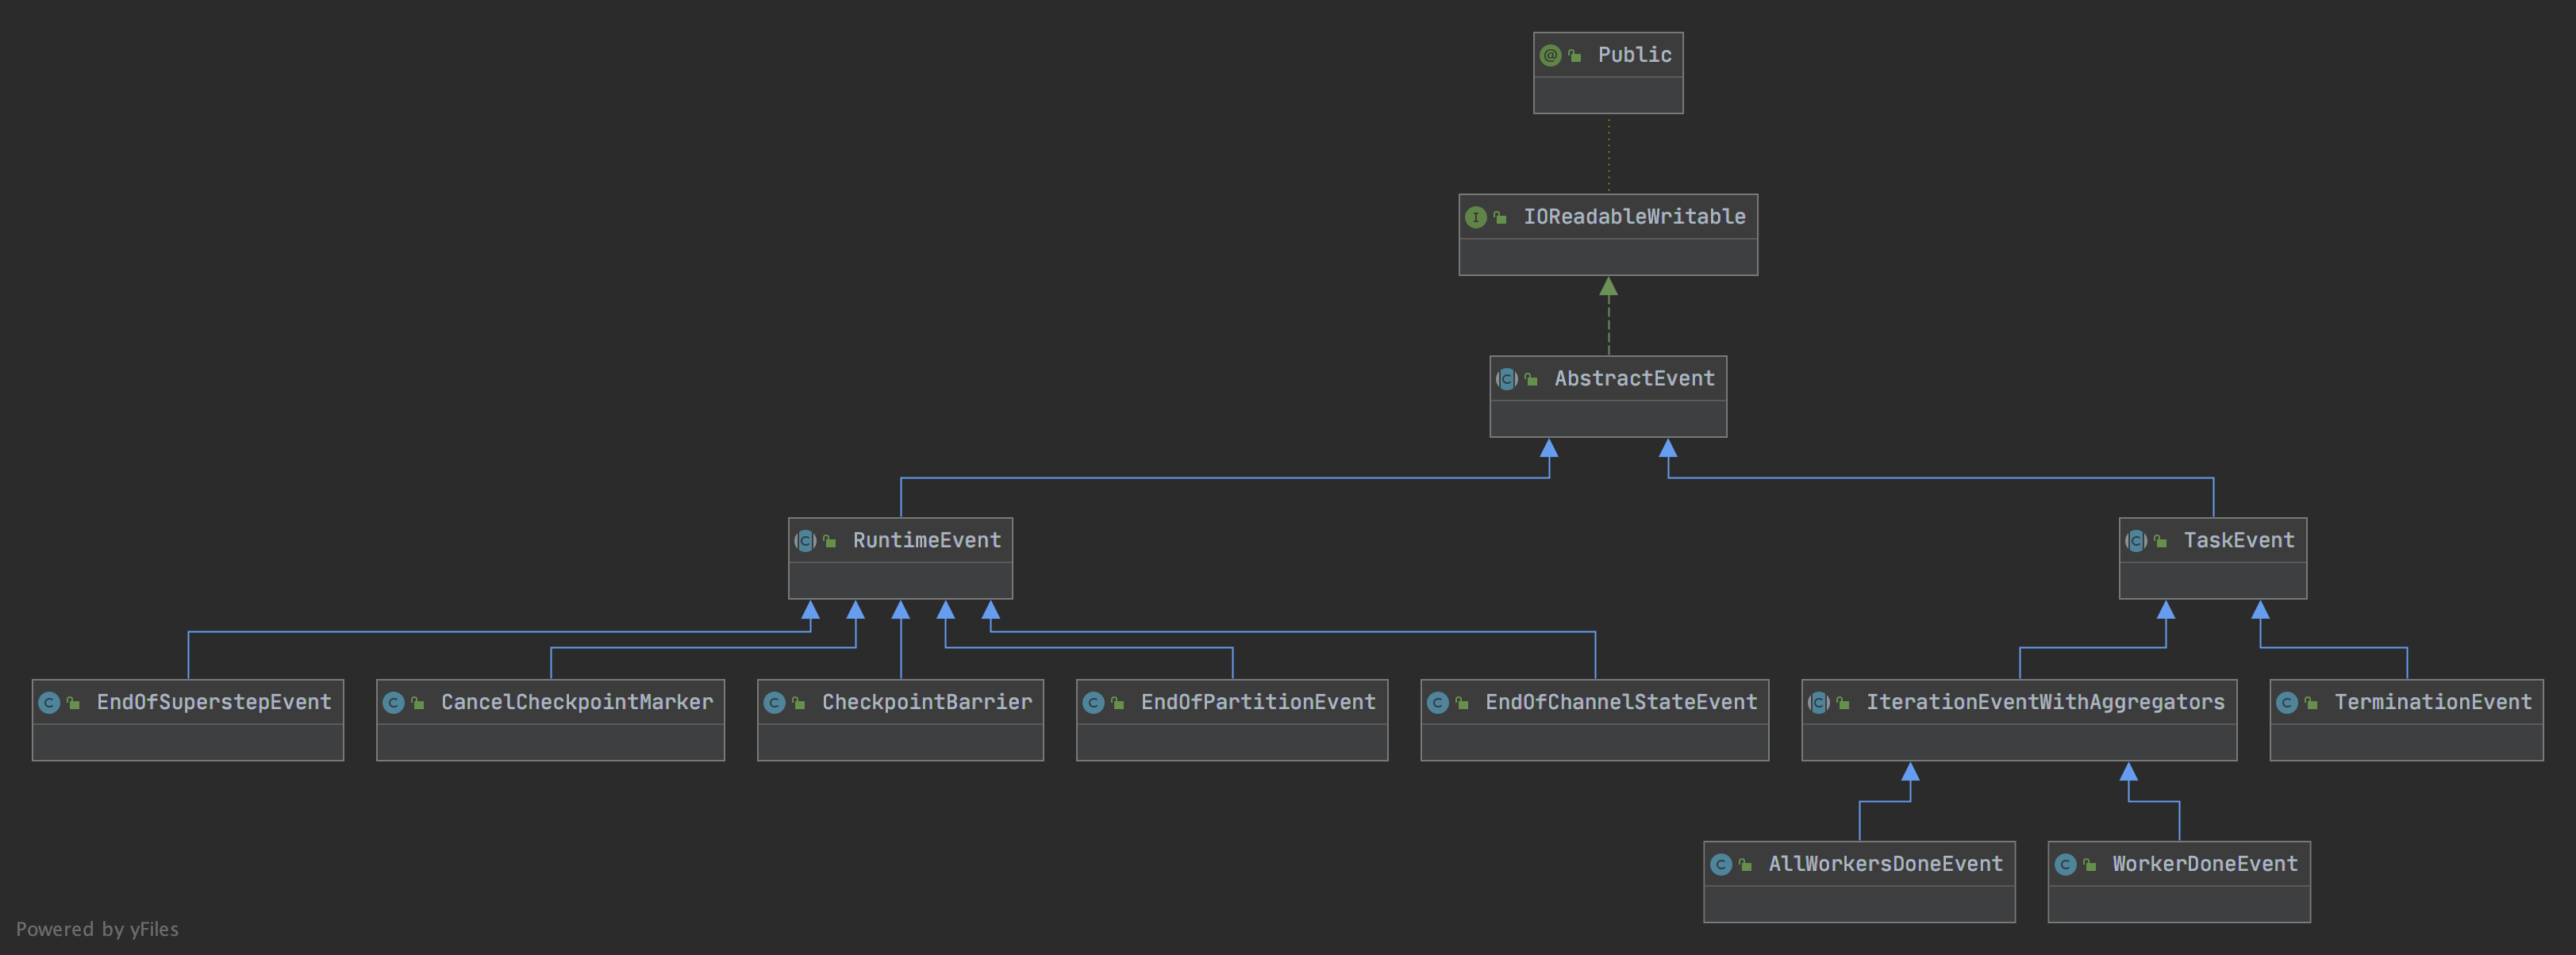Image resolution: width=2576 pixels, height=955 pixels.
Task: Select the IterationEventWithAggregators node label
Action: click(x=2044, y=702)
